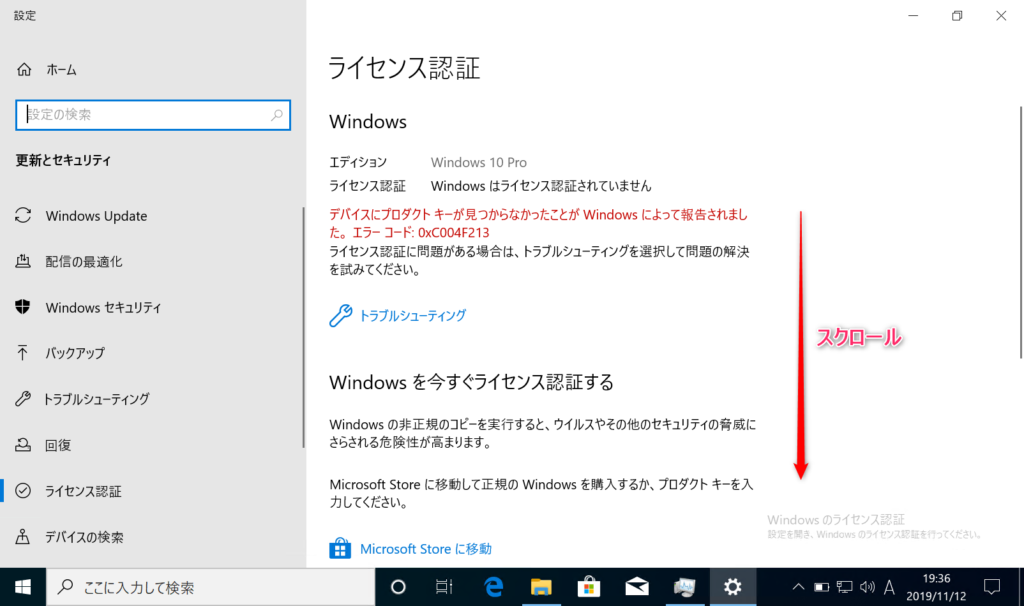
Task: Restore down the 設定 window
Action: [x=957, y=16]
